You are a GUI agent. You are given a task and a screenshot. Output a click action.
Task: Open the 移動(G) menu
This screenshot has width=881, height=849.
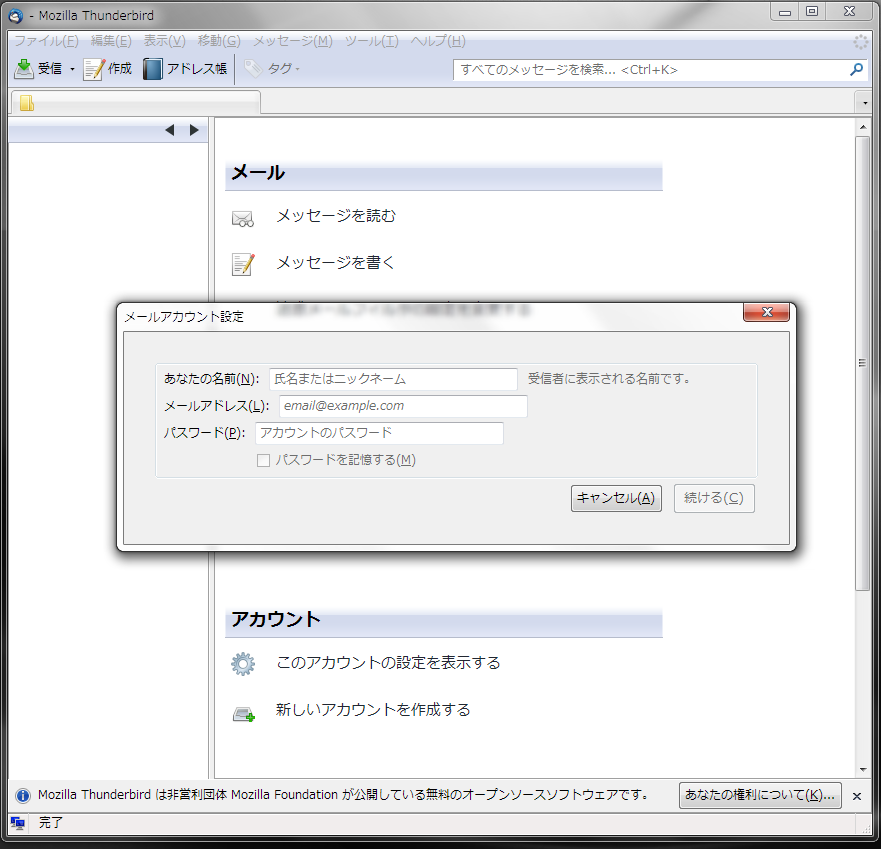point(219,40)
